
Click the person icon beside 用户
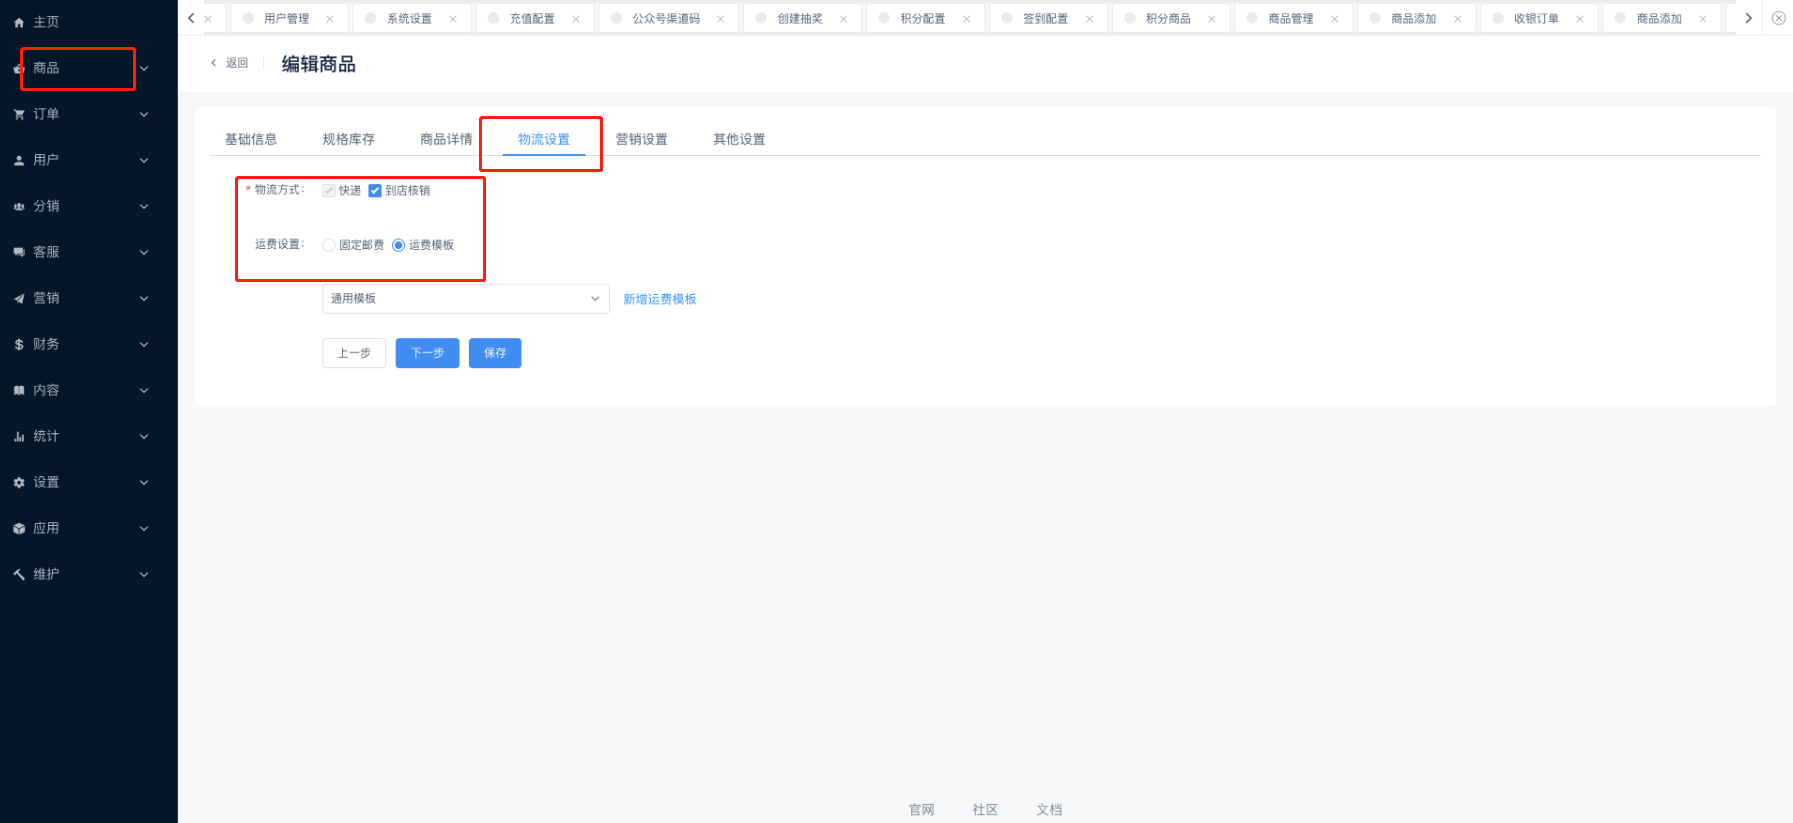pyautogui.click(x=19, y=161)
